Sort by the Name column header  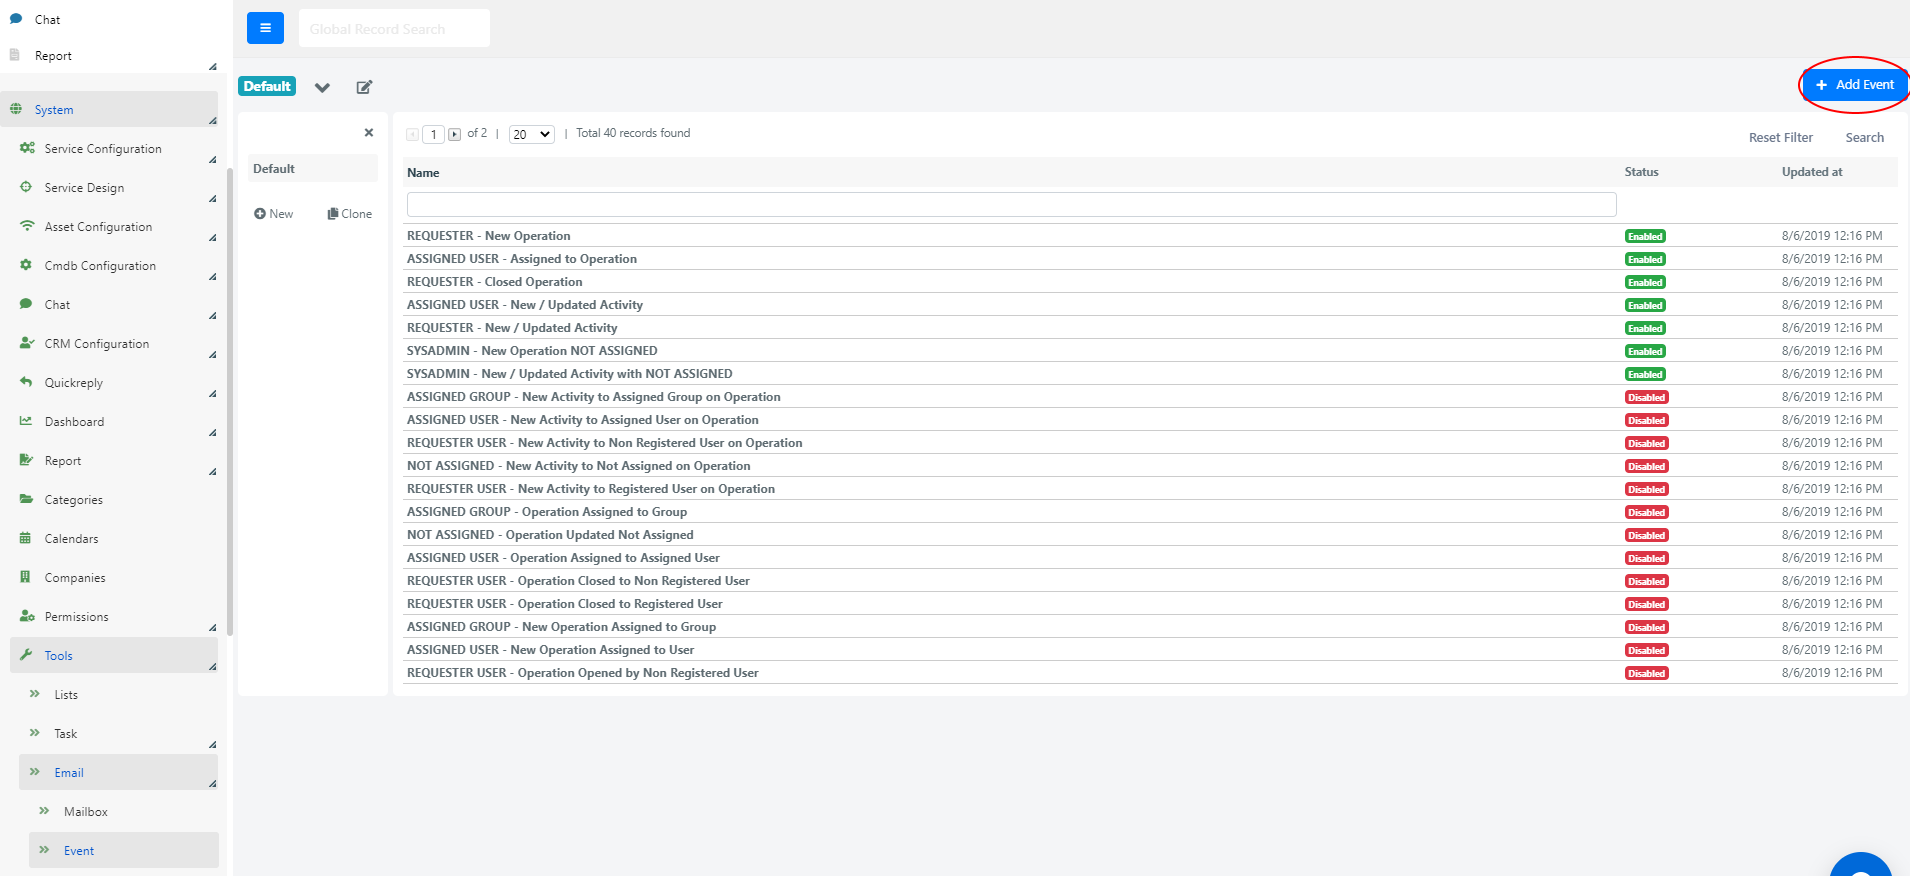[x=423, y=173]
